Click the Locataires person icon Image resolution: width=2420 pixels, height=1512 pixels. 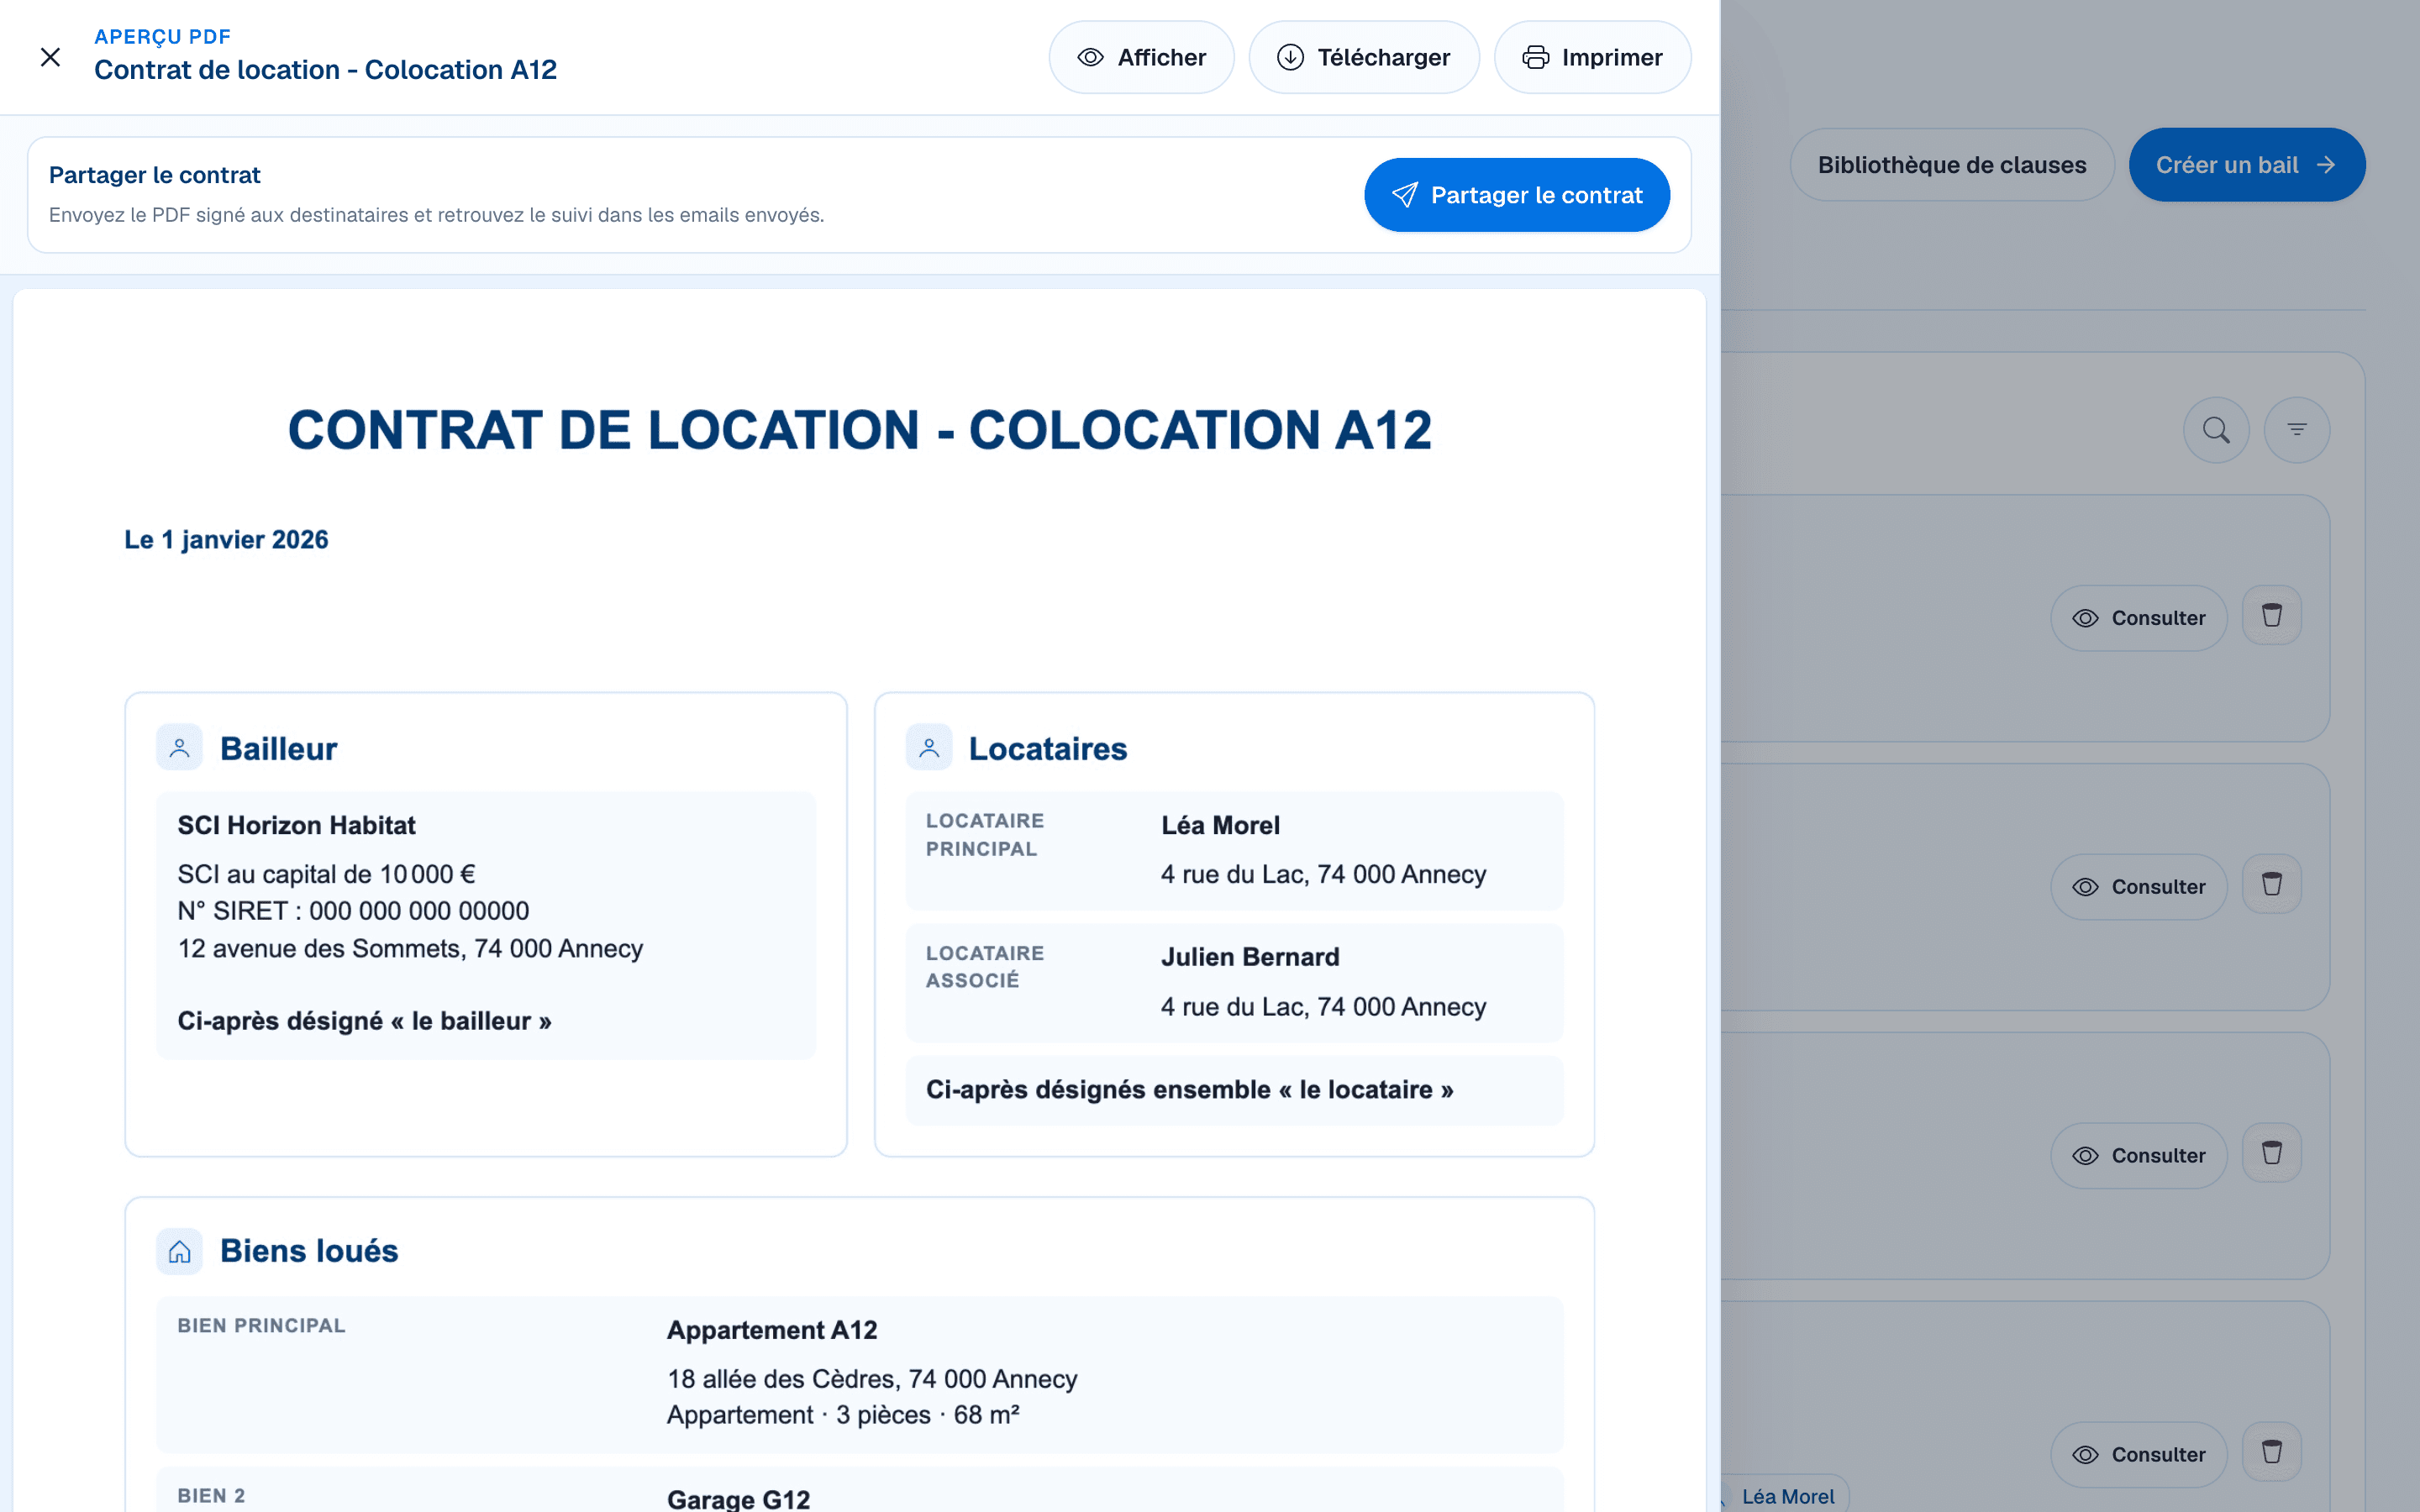point(929,748)
